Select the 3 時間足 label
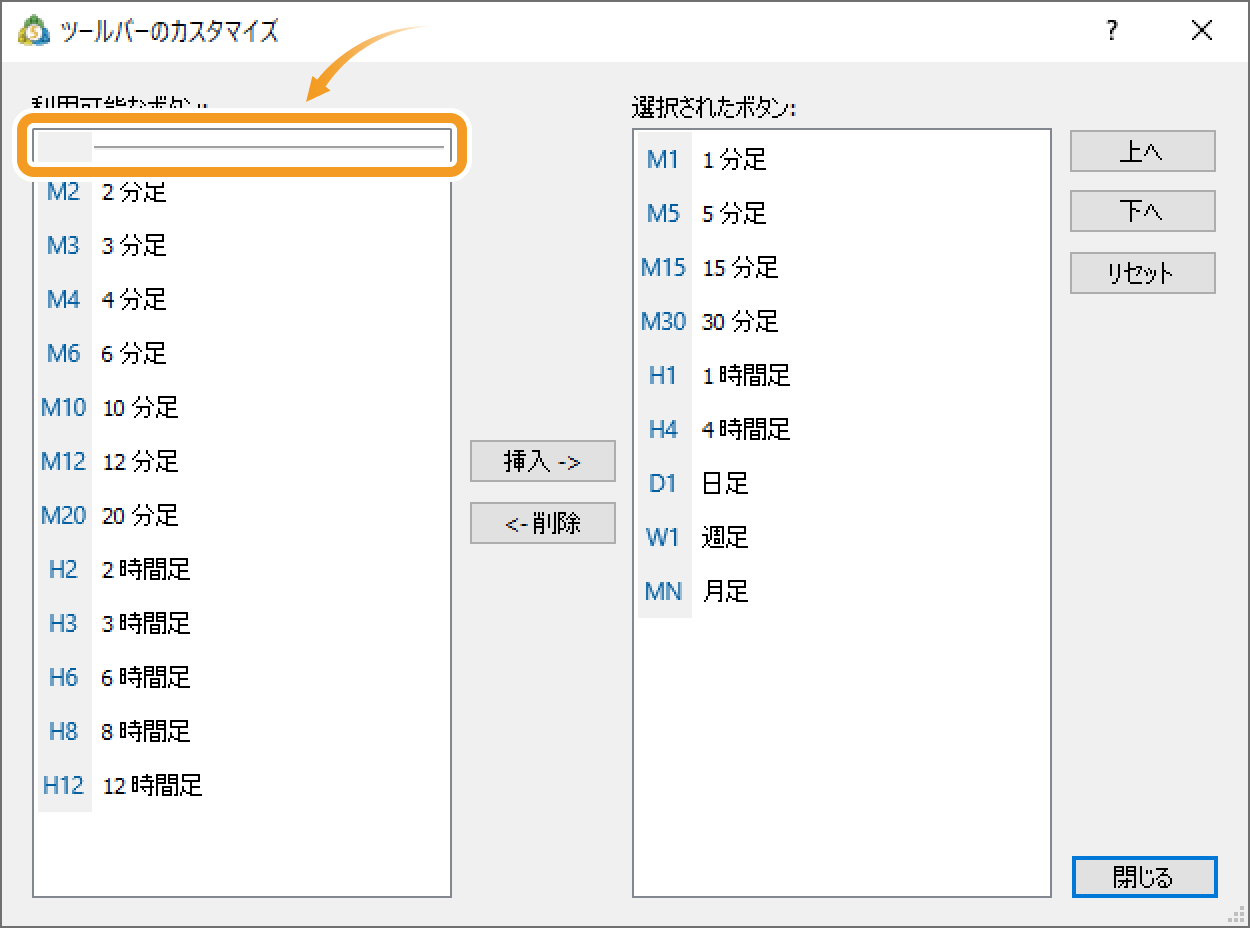Viewport: 1250px width, 928px height. coord(146,623)
